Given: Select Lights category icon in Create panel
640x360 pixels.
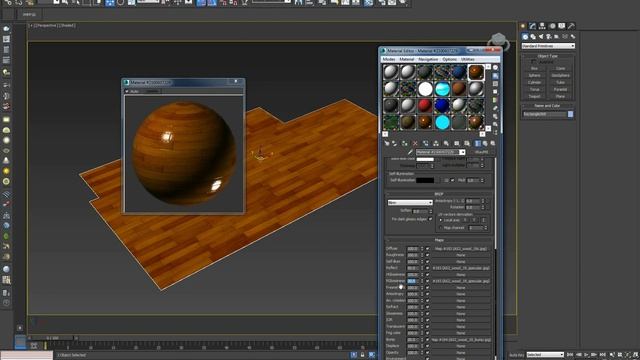Looking at the screenshot, I should (541, 36).
